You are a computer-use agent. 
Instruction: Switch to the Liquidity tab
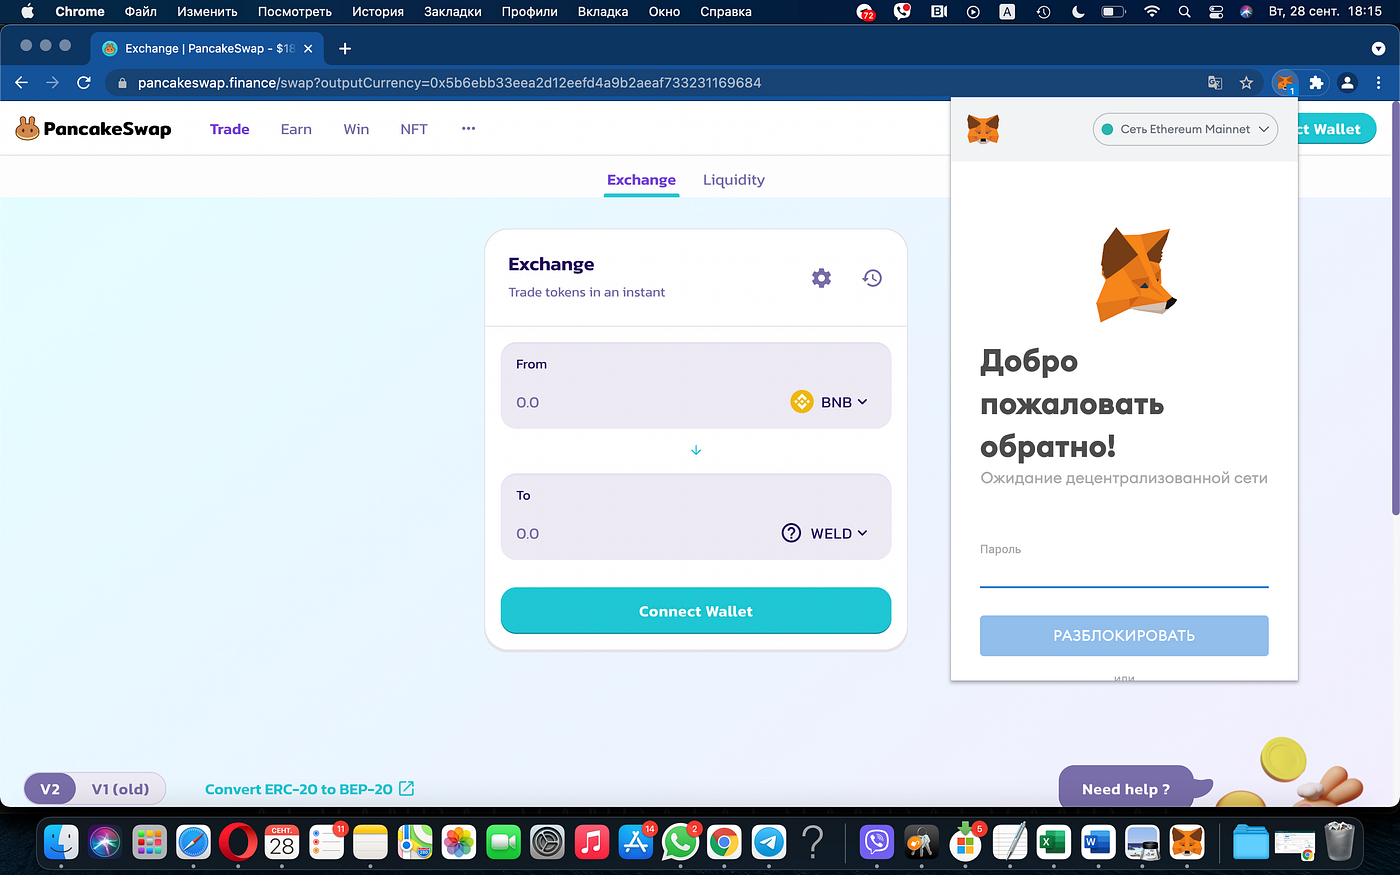(x=734, y=180)
